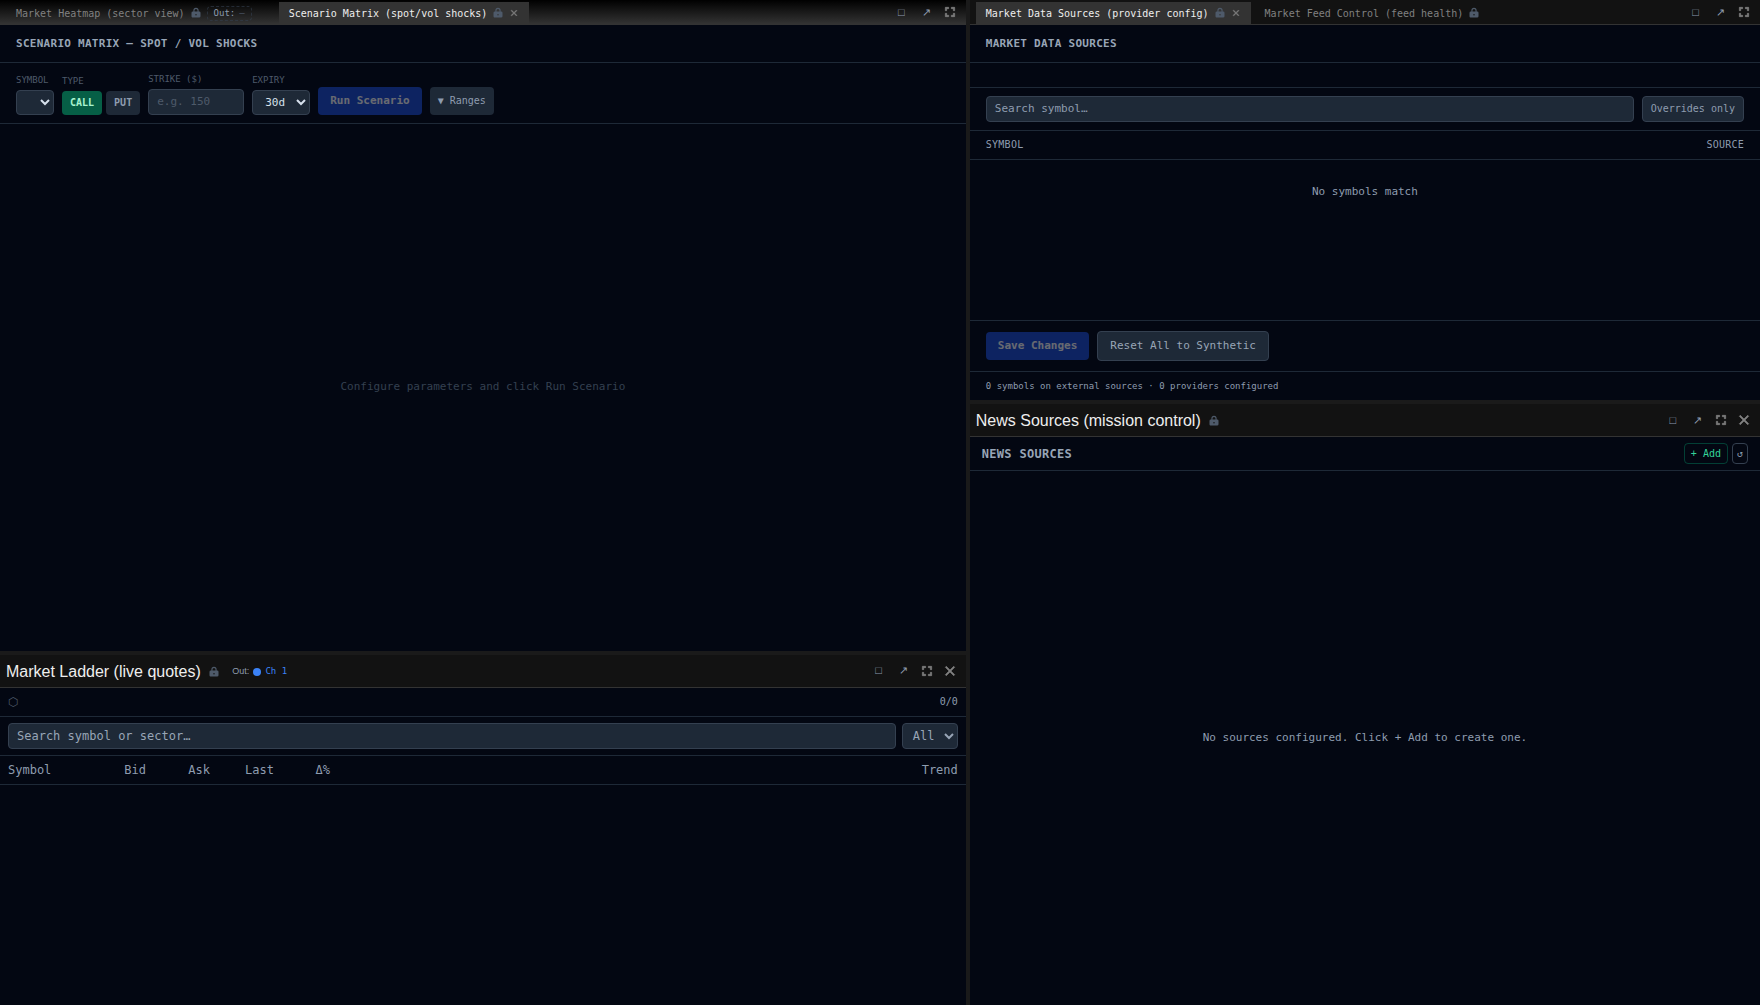This screenshot has width=1760, height=1005.
Task: Focus Search symbol or sector field
Action: click(452, 736)
